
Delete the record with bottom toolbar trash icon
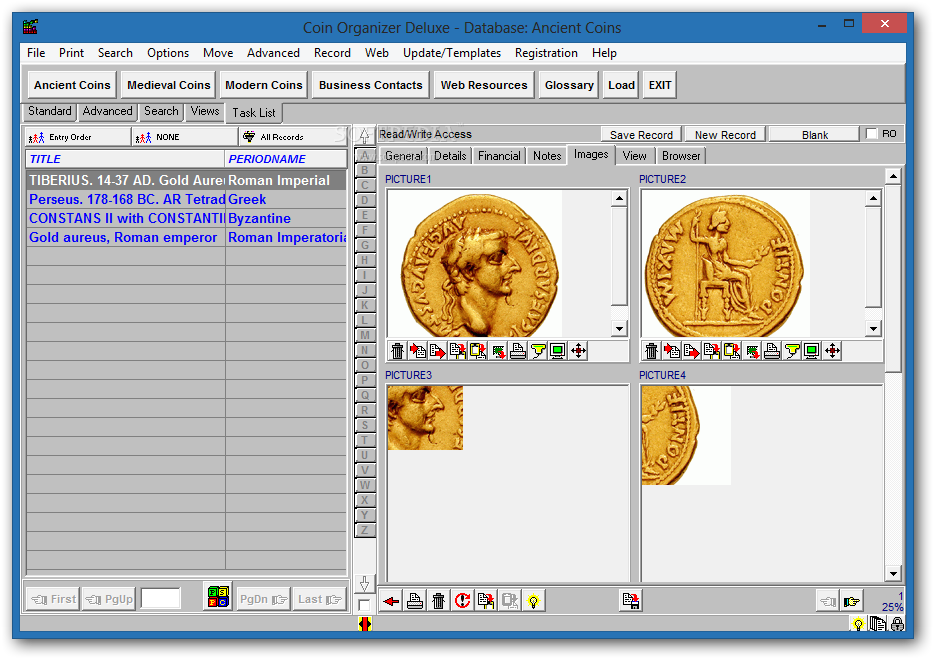click(438, 601)
